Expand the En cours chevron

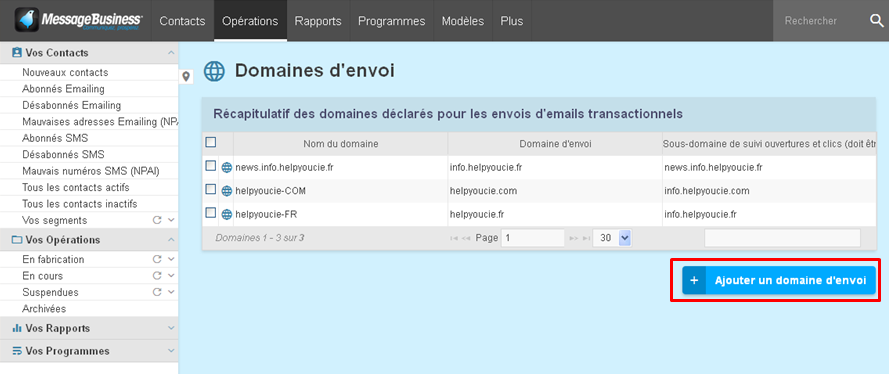[x=171, y=276]
